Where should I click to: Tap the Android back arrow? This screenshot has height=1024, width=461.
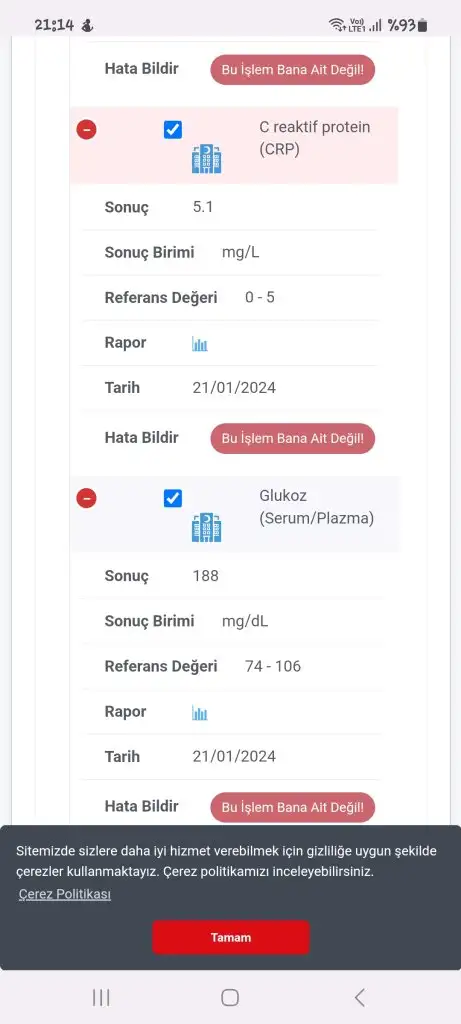359,997
